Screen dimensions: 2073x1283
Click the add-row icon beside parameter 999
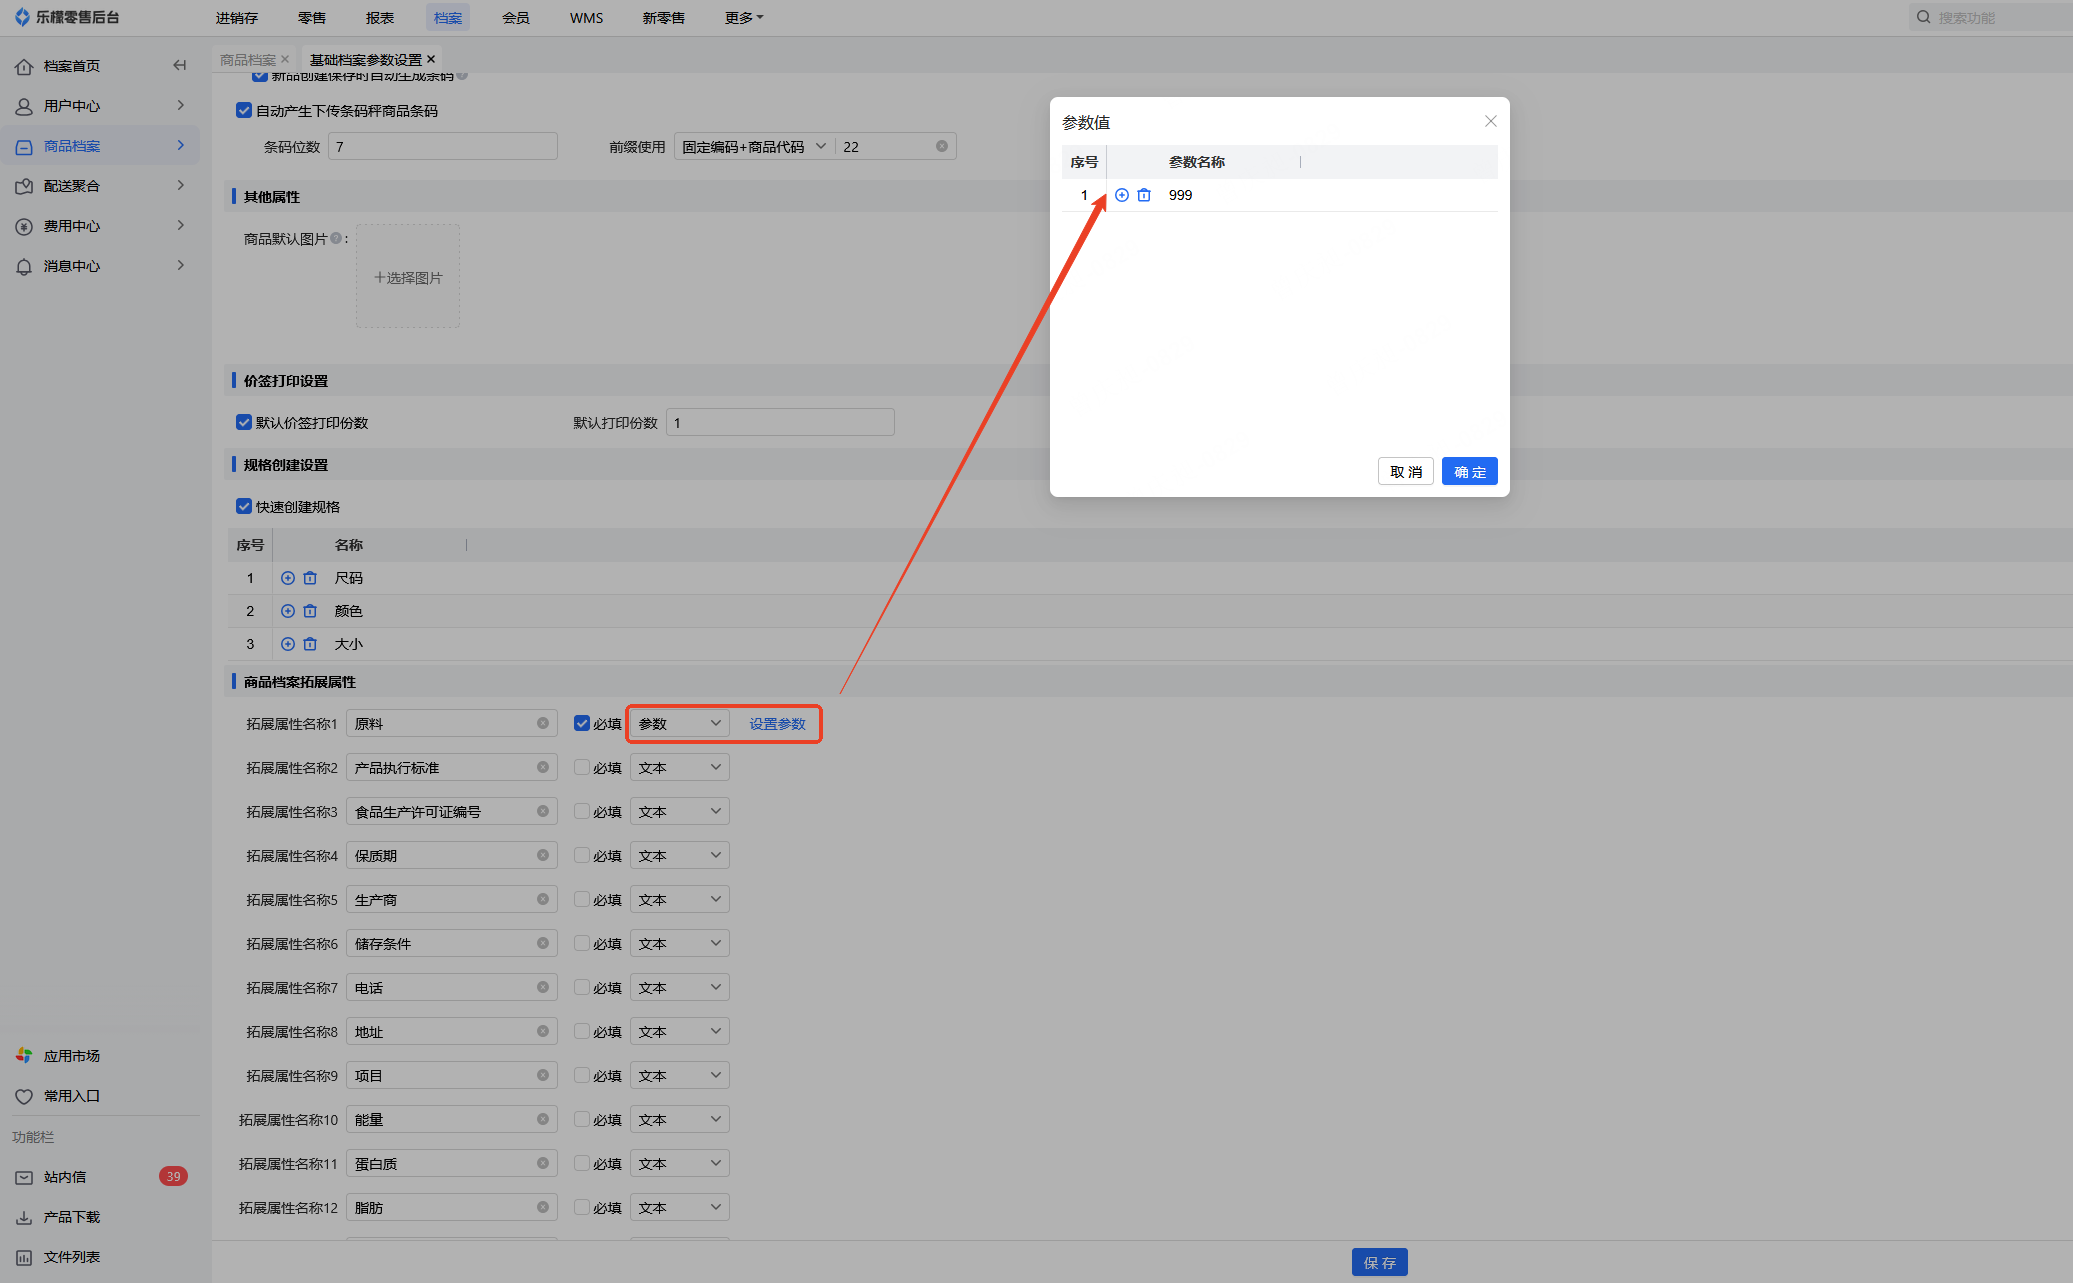(x=1122, y=195)
